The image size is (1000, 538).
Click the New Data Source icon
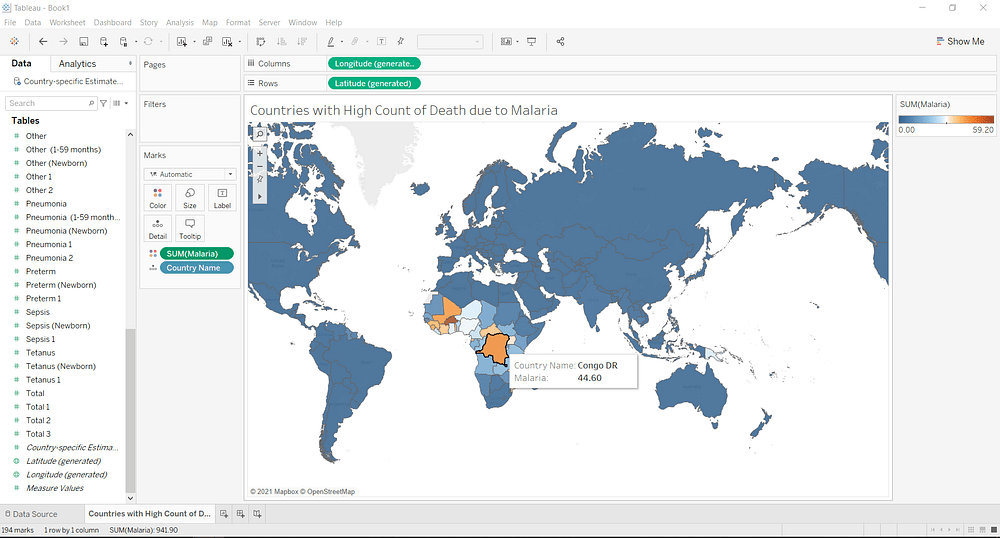(x=104, y=41)
